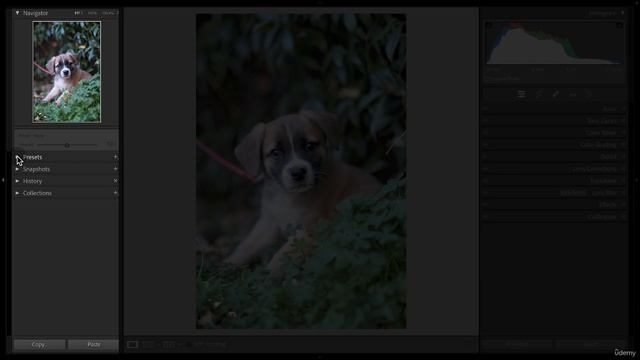
Task: Expand the History panel triangle
Action: click(x=17, y=181)
